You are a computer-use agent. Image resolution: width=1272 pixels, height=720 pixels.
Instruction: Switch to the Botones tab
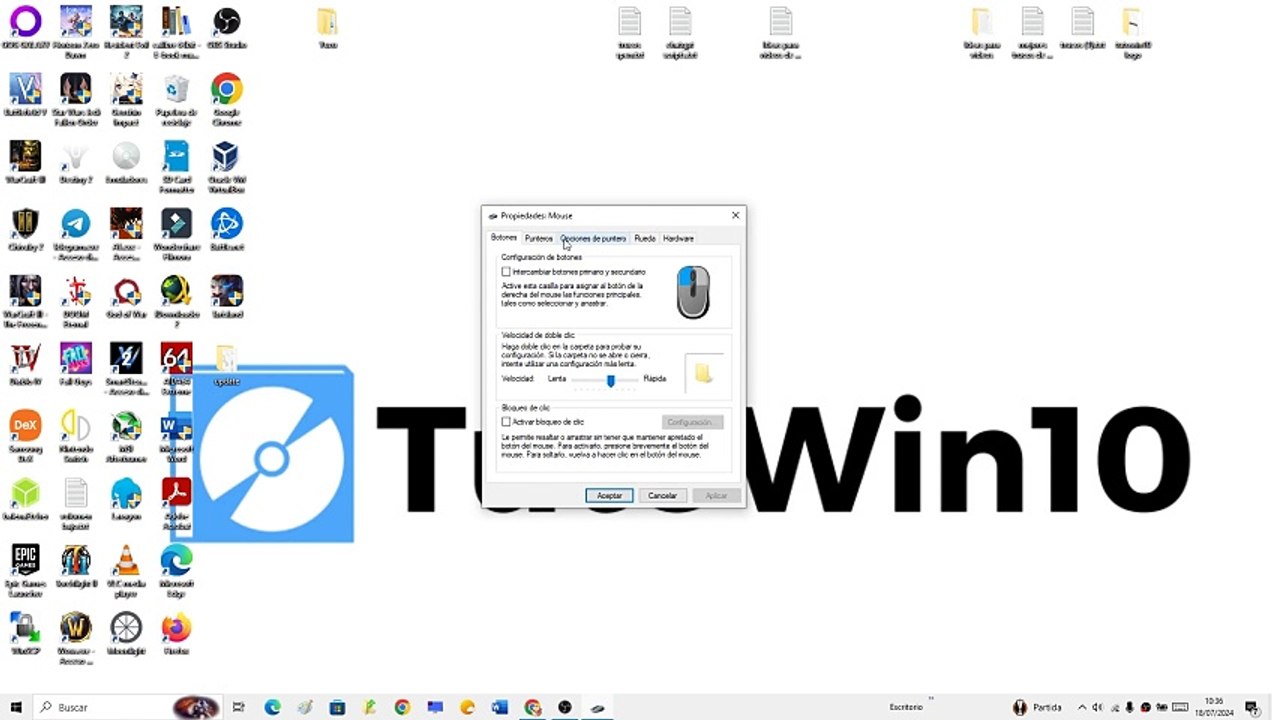point(504,238)
